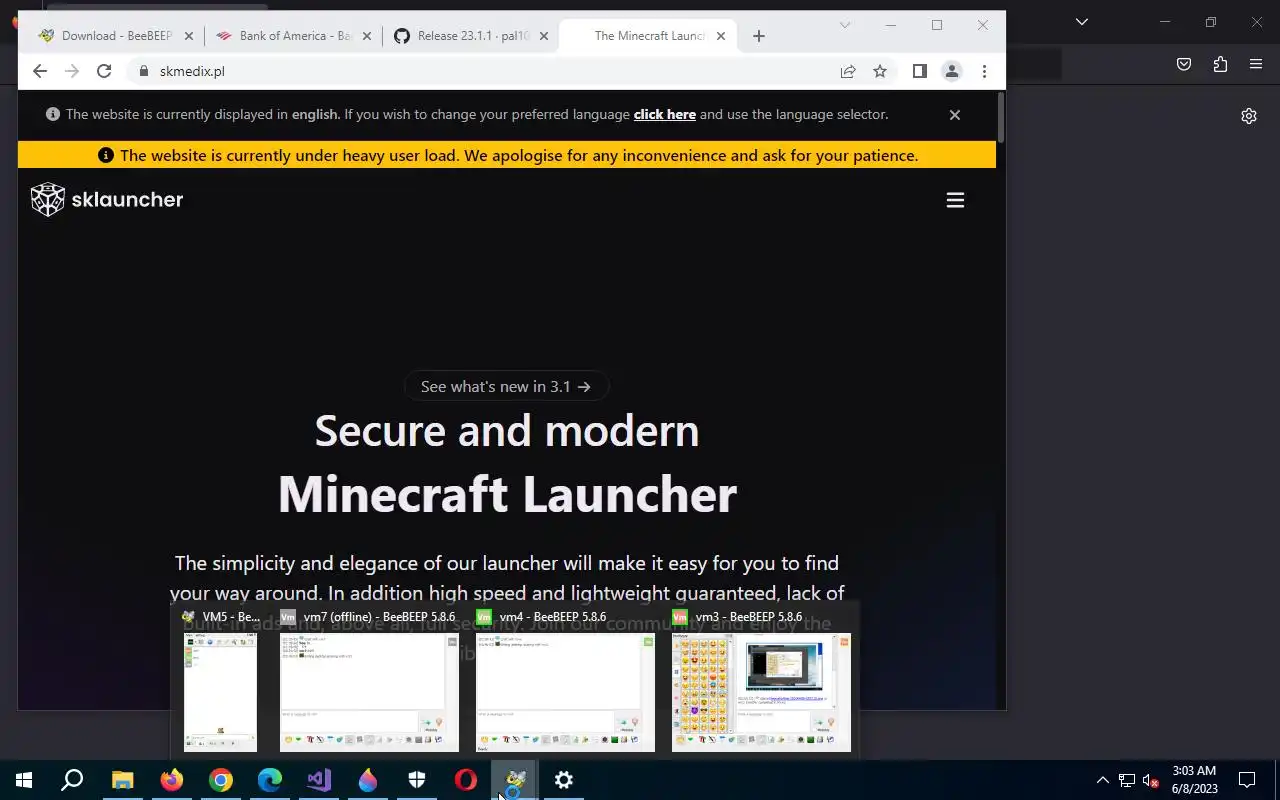Open Chrome side panel
Viewport: 1280px width, 800px height.
coord(920,71)
